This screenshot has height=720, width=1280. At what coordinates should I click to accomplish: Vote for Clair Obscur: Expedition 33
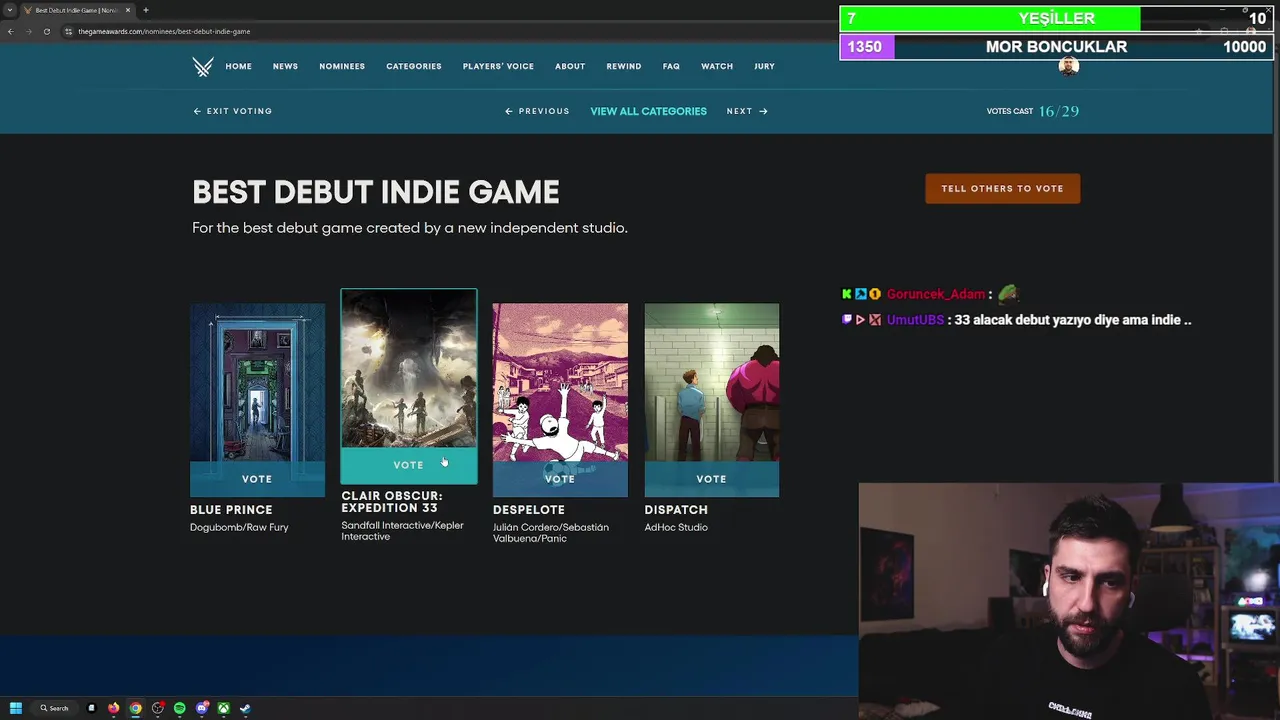(x=409, y=465)
